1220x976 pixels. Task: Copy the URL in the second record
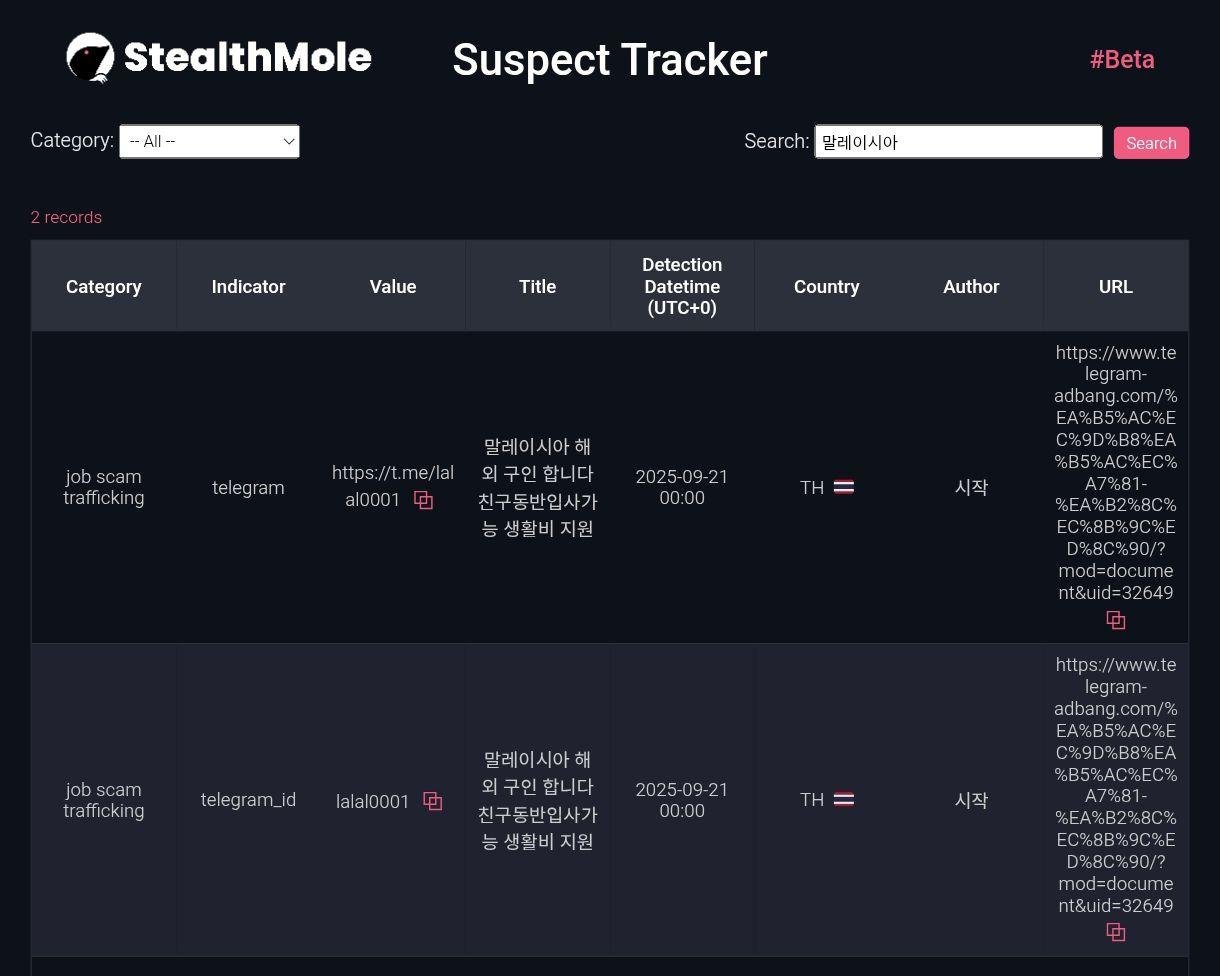1116,933
